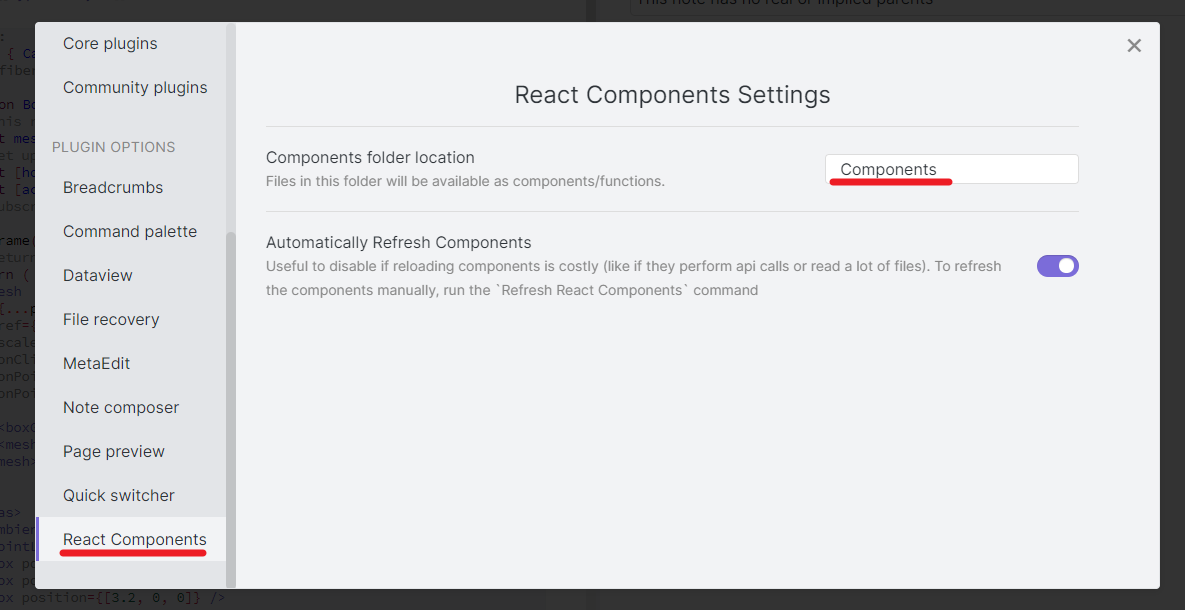Disable Automatically Refresh Components toggle
This screenshot has width=1185, height=610.
(x=1057, y=266)
